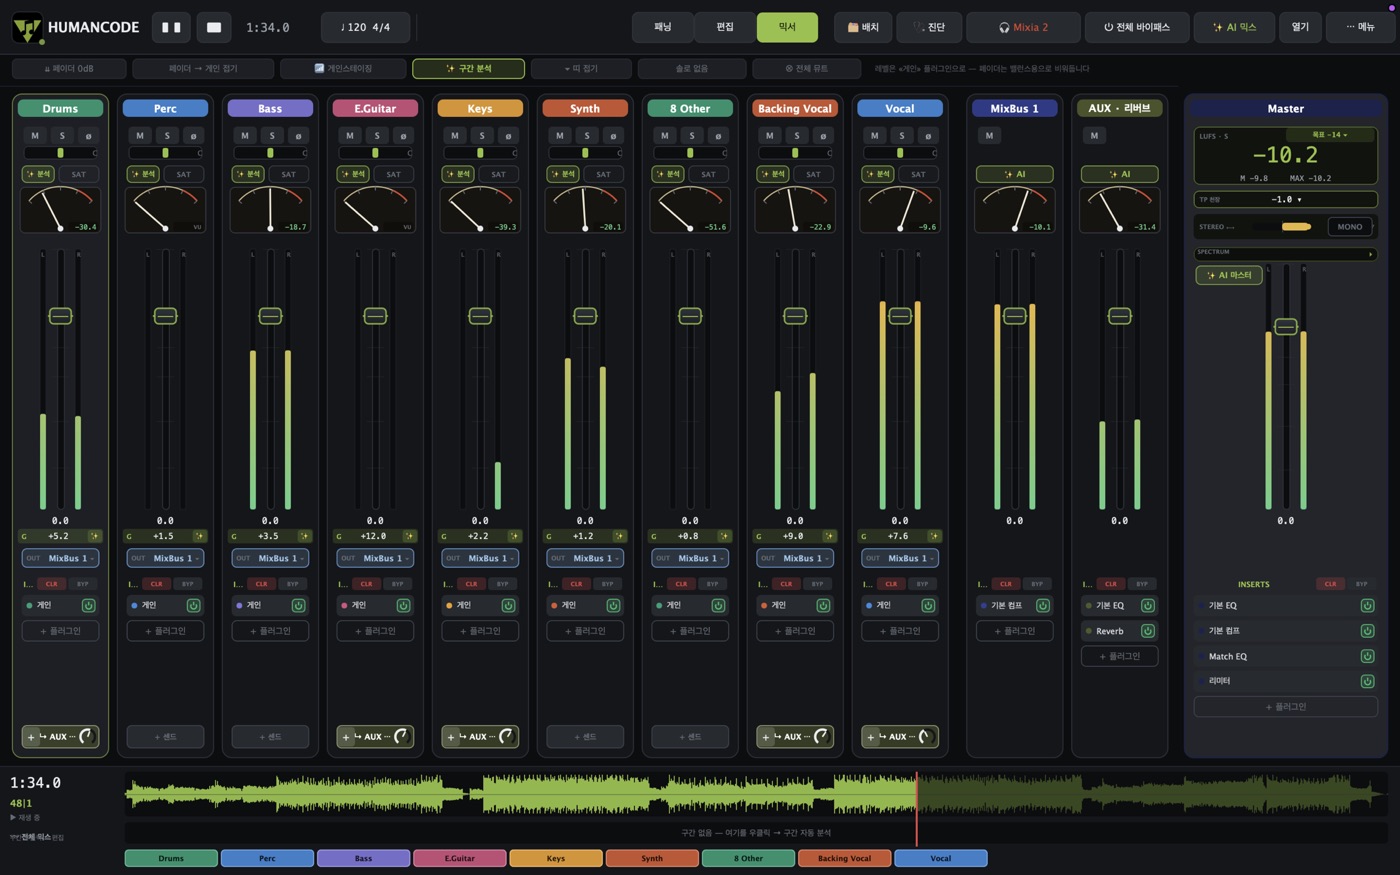Toggle power of 게인 plugin on Drums
Screen dimensions: 1400x875
[x=88, y=605]
